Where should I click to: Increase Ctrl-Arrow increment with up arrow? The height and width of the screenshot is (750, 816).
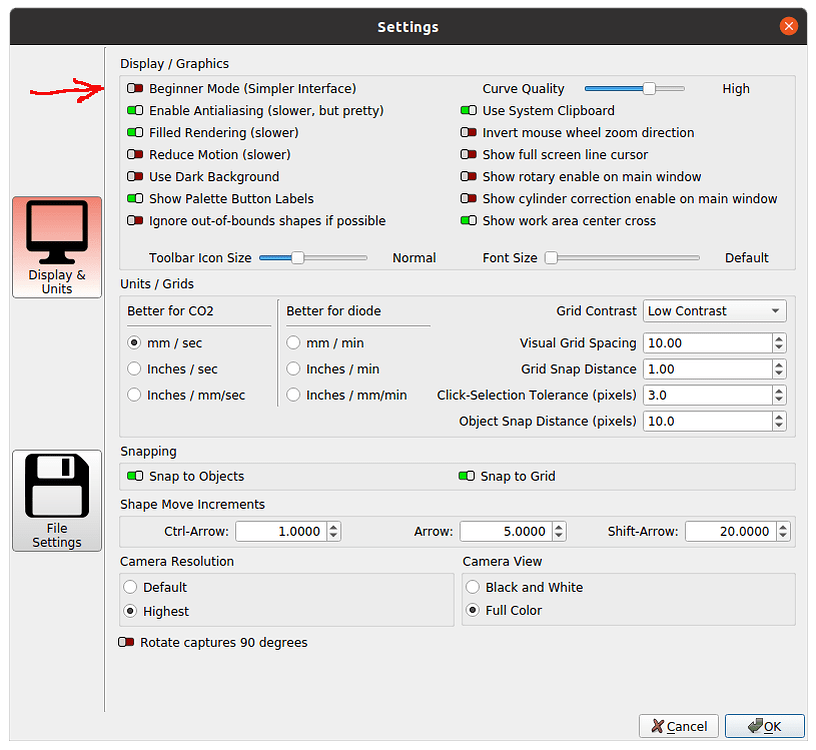334,527
